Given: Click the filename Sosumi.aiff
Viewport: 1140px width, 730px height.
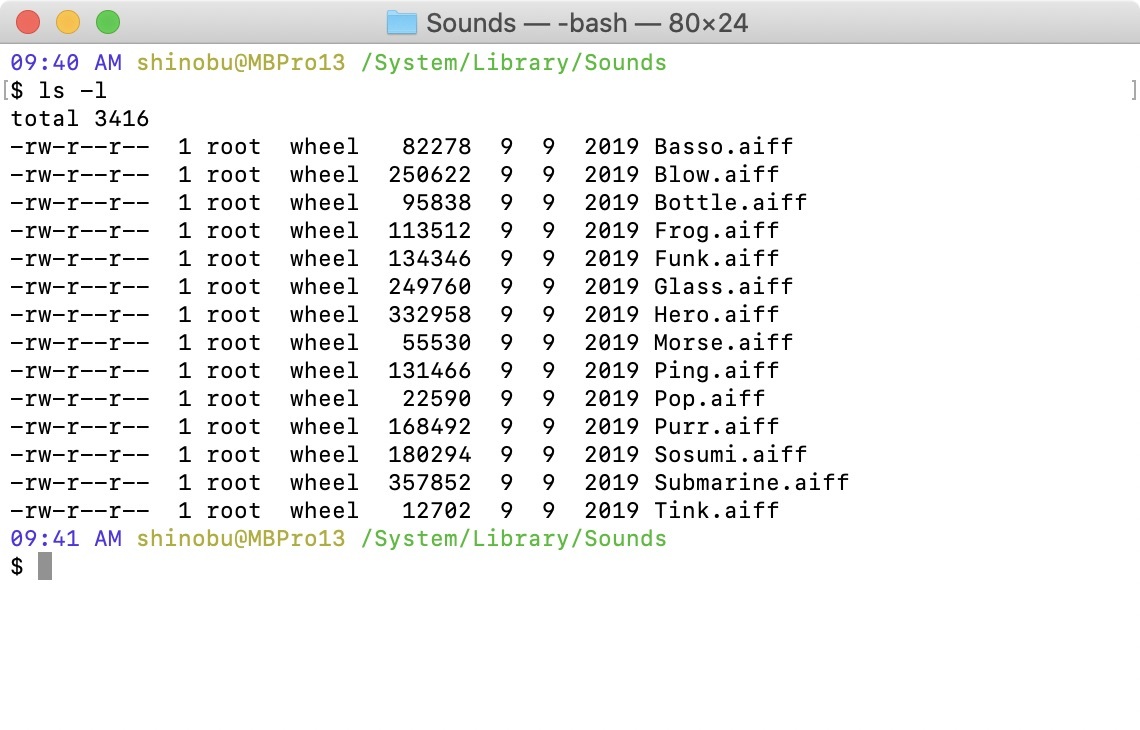Looking at the screenshot, I should [x=731, y=454].
